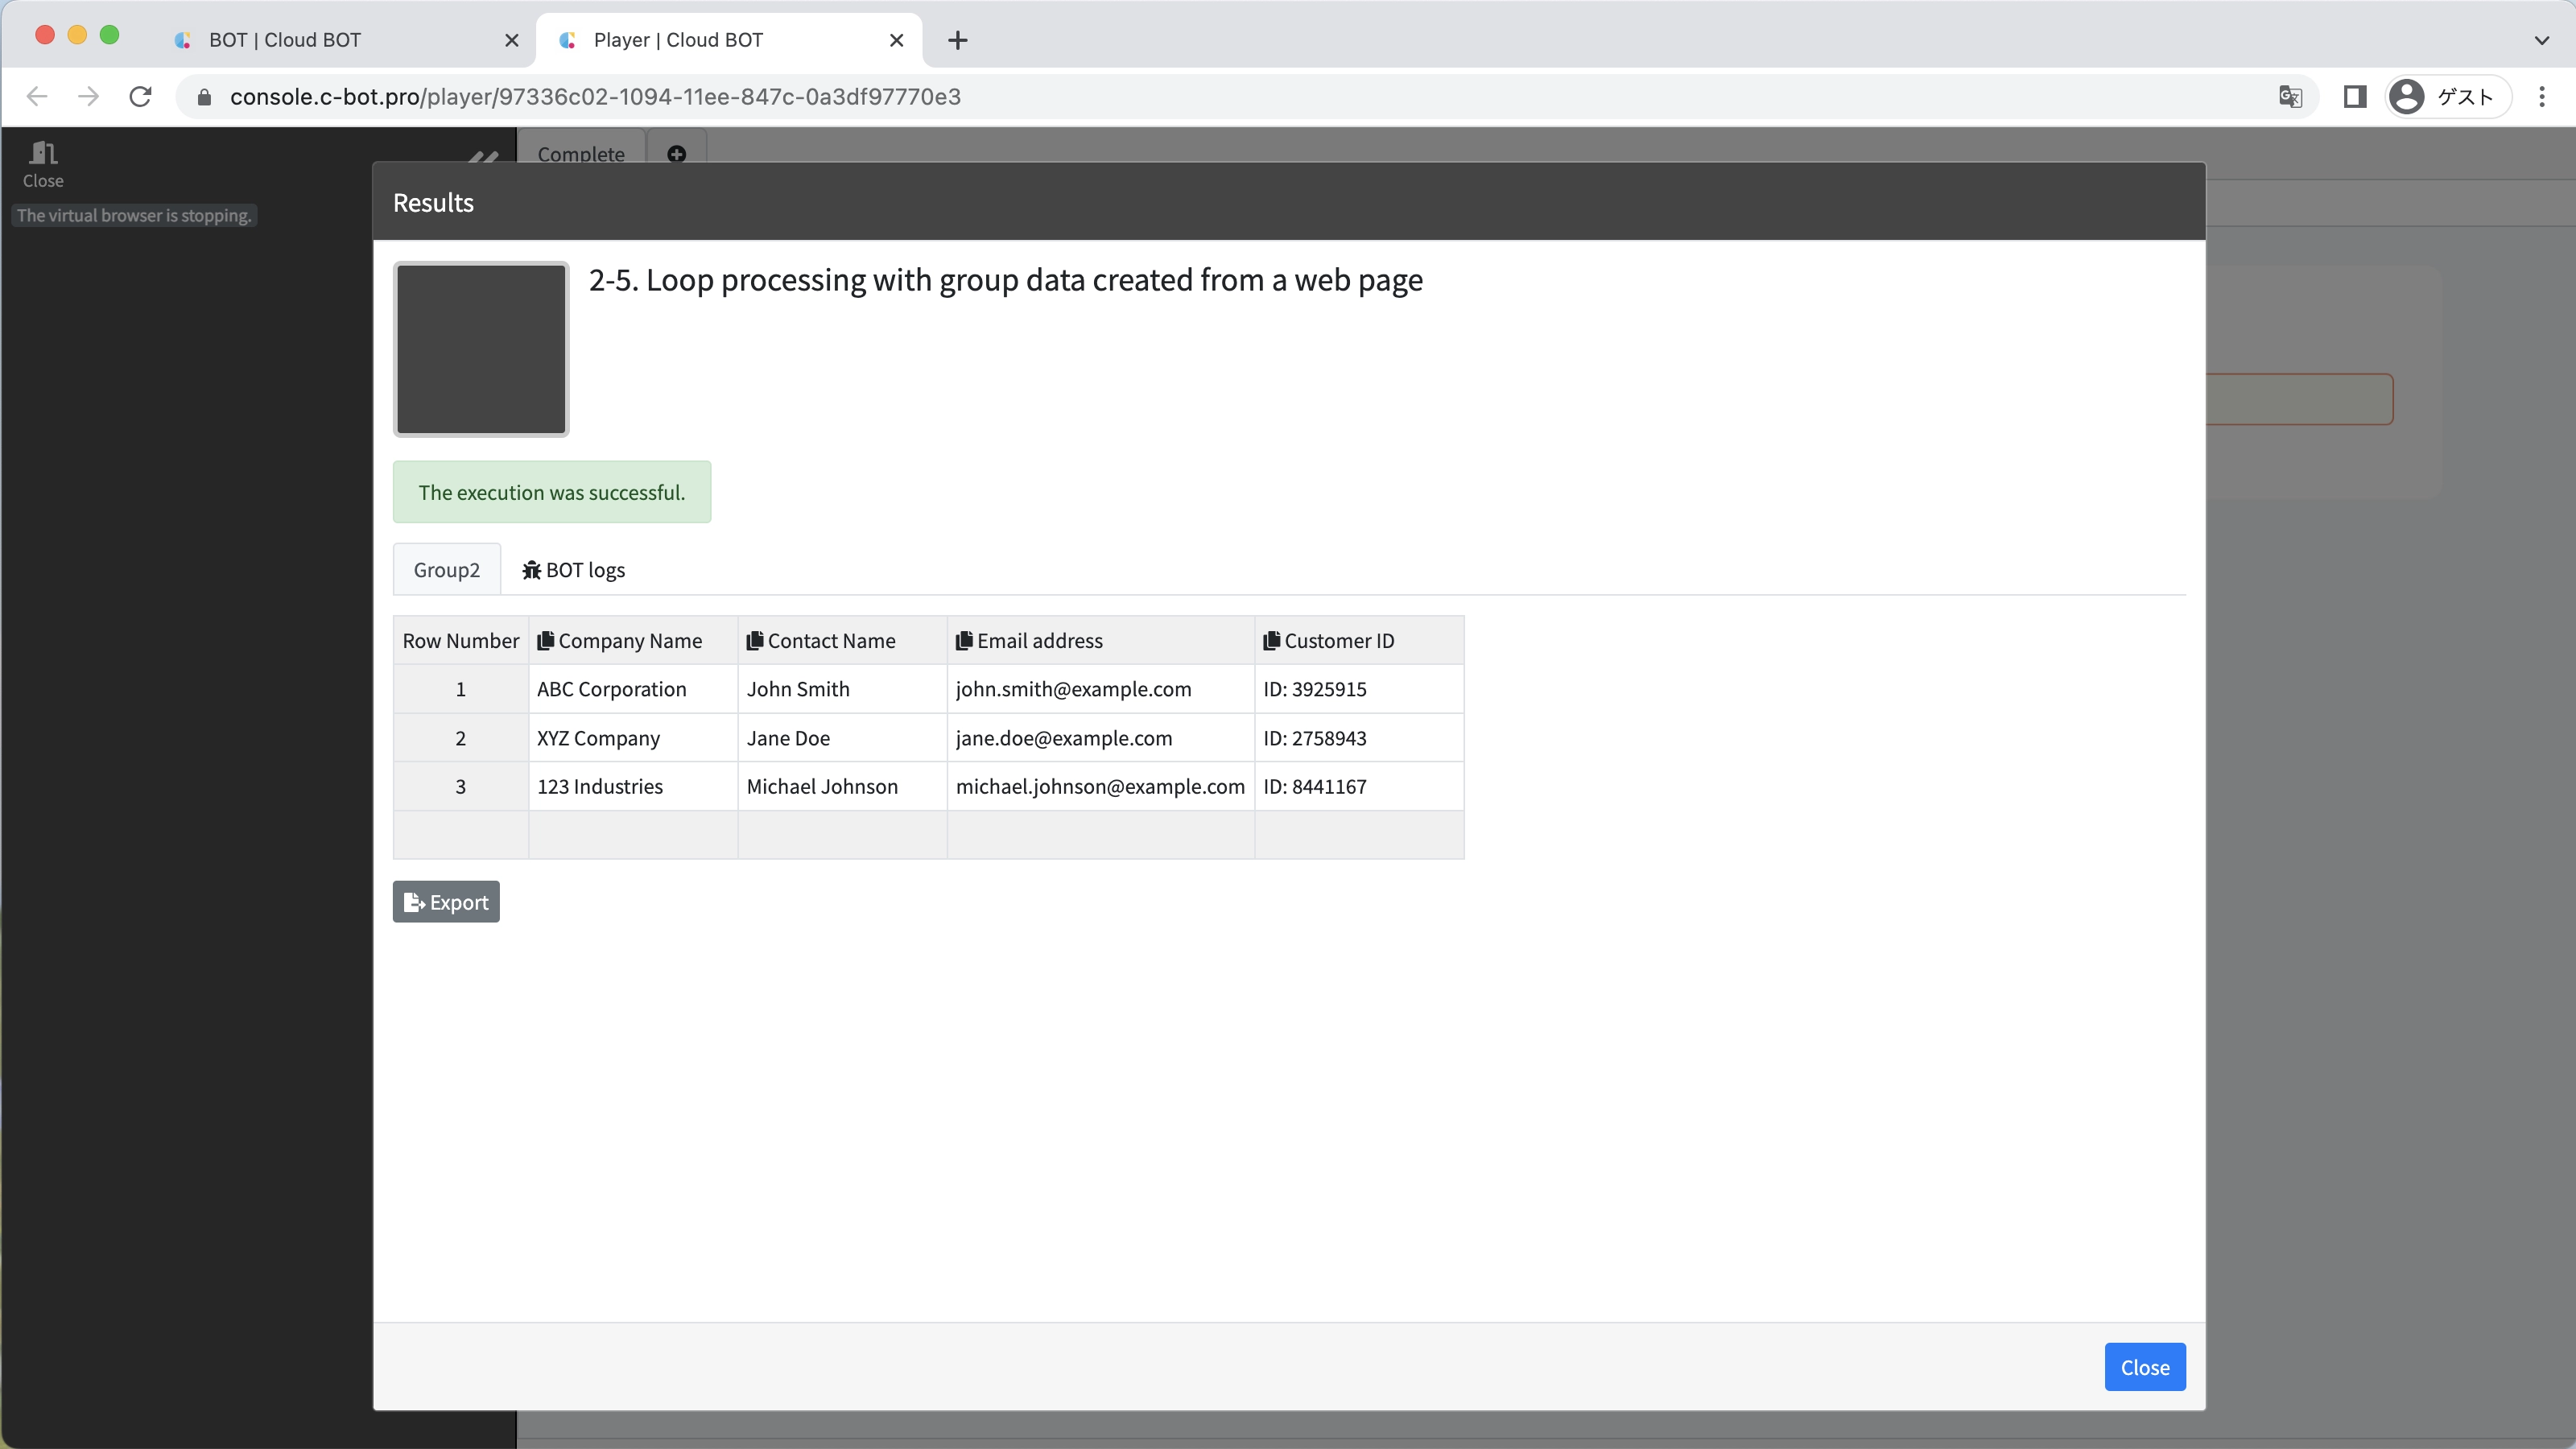Click the address bar URL
The width and height of the screenshot is (2576, 1449).
click(595, 97)
